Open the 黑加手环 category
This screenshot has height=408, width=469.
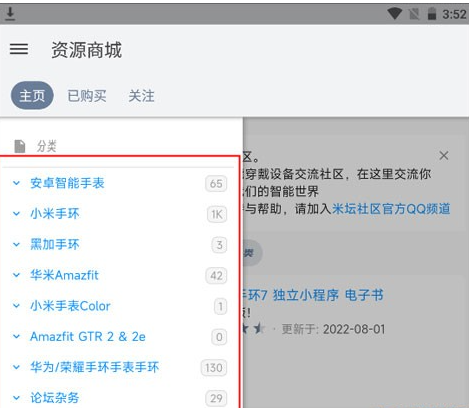(x=55, y=244)
